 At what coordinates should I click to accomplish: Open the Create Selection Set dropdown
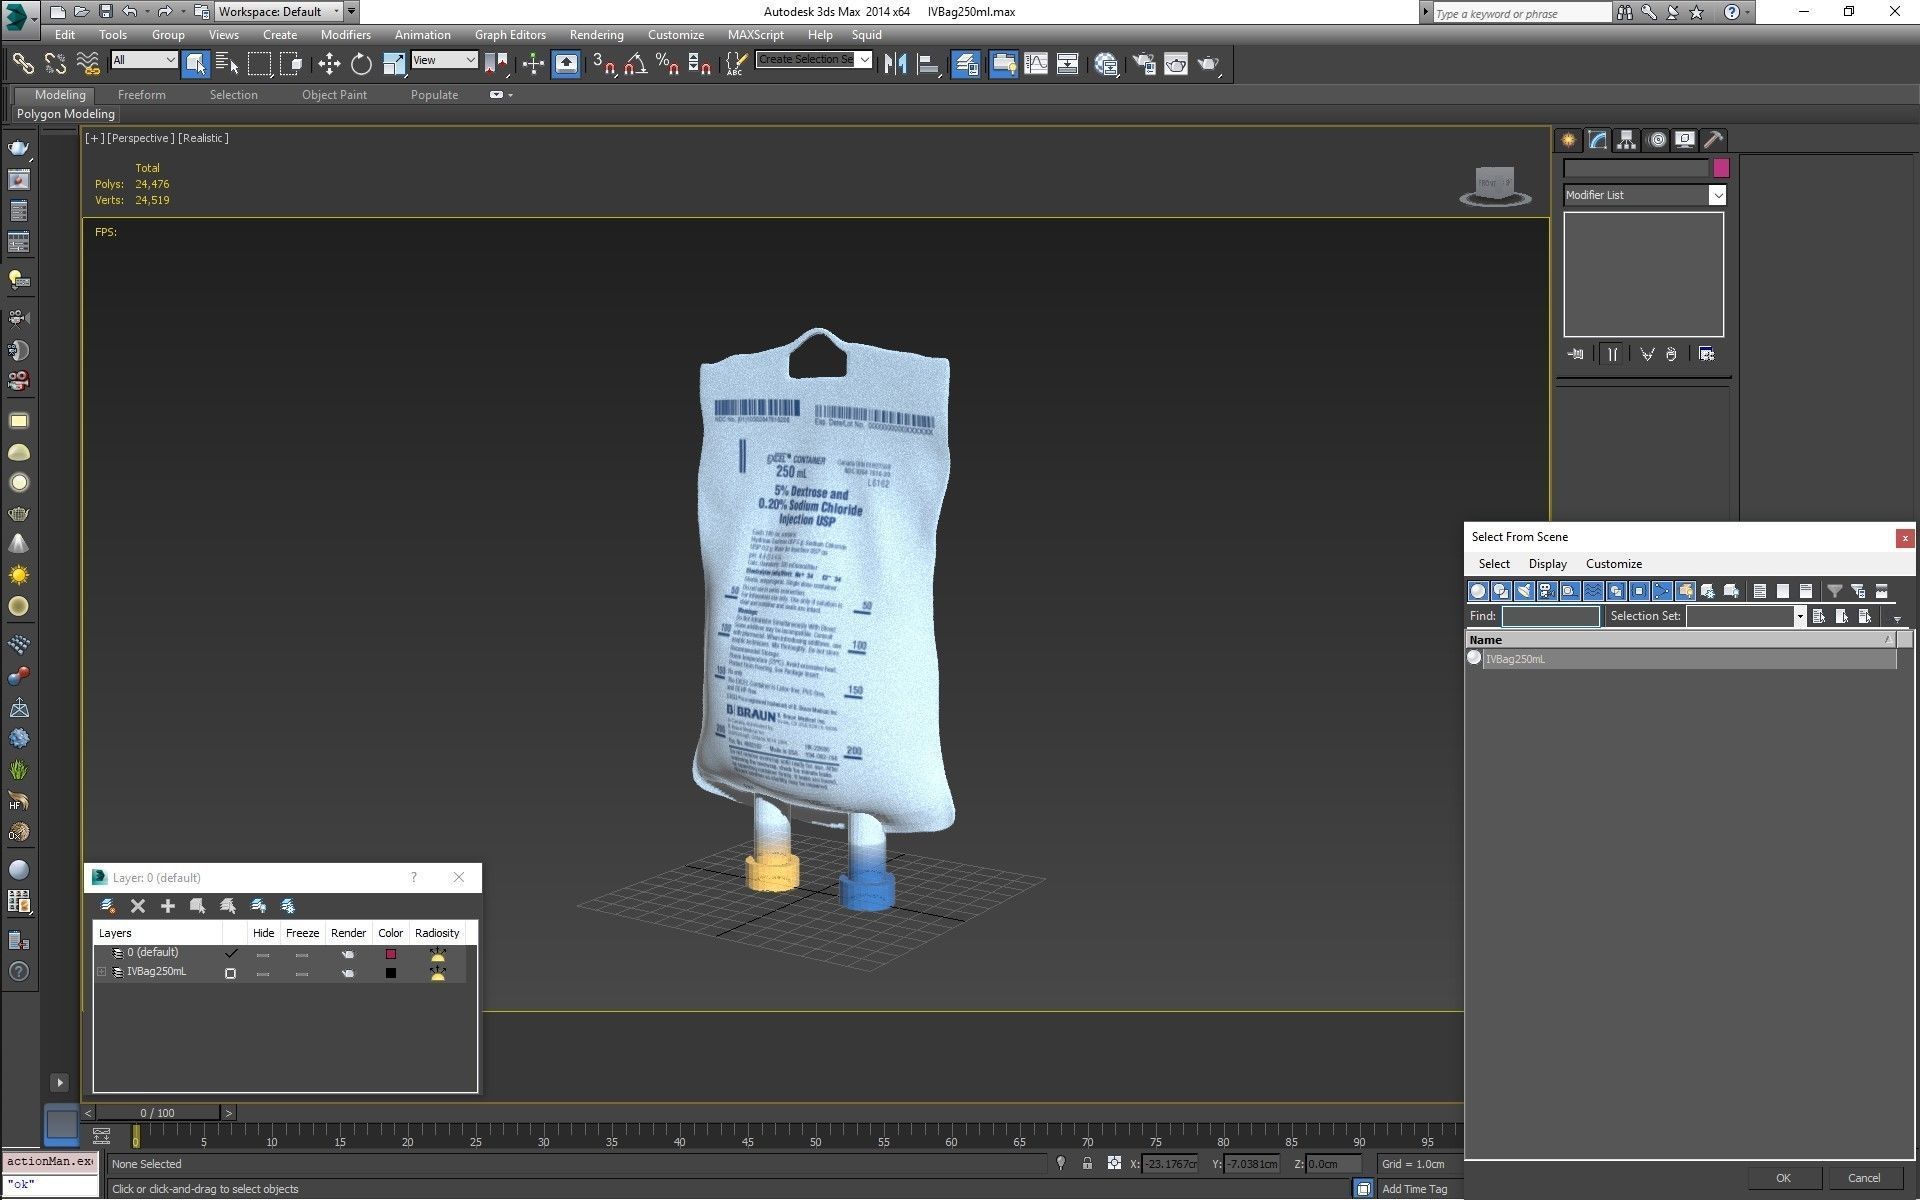point(814,60)
